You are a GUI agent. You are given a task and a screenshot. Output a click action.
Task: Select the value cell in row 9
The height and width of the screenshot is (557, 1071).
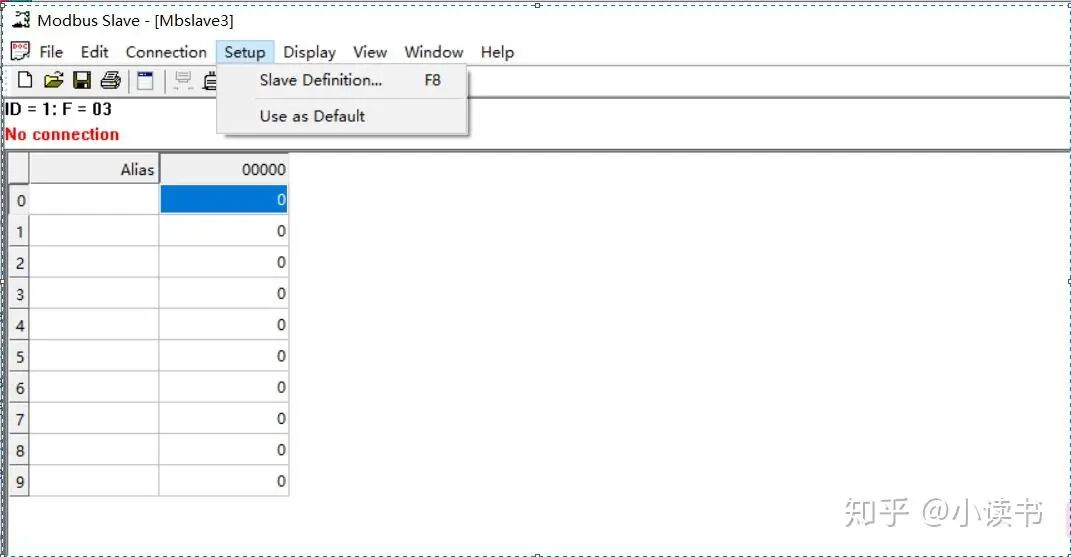click(x=224, y=481)
